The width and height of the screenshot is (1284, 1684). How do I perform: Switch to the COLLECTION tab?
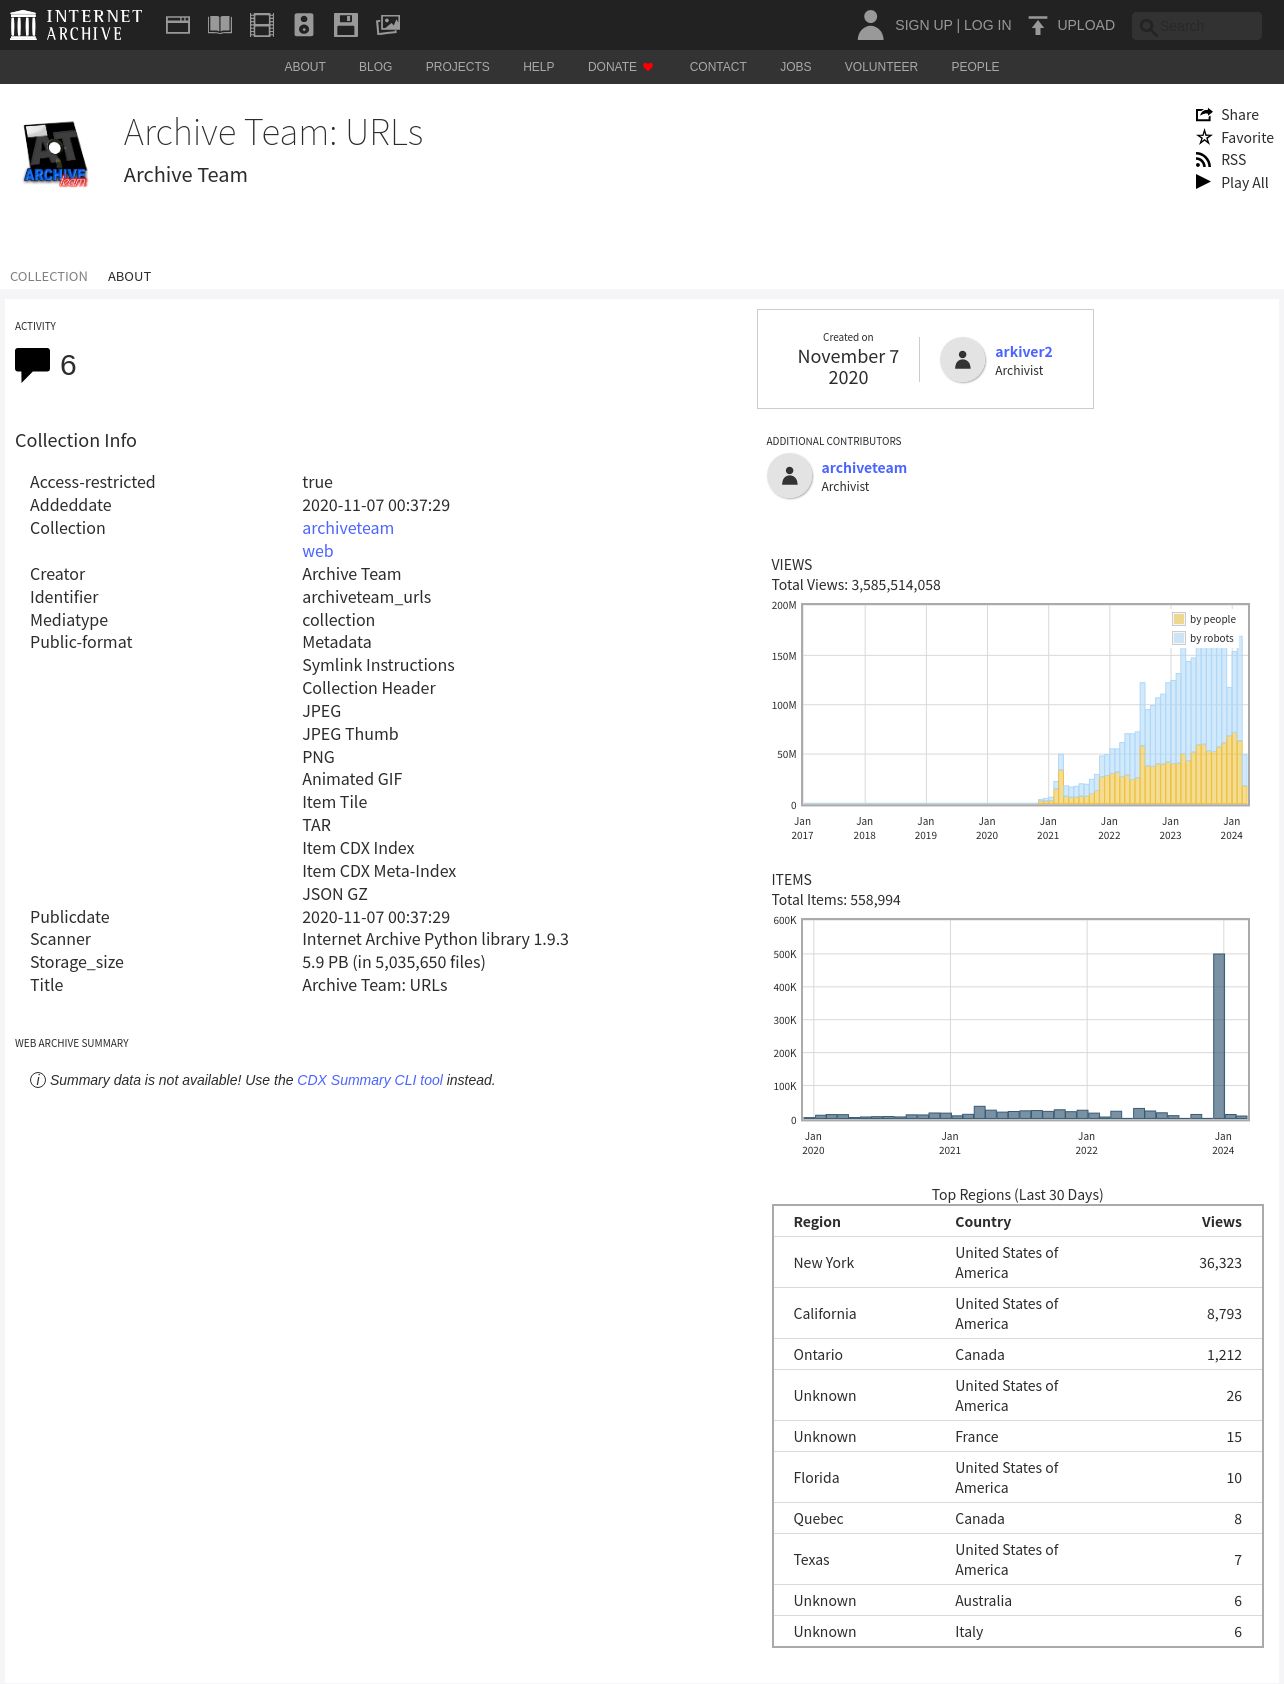(49, 277)
